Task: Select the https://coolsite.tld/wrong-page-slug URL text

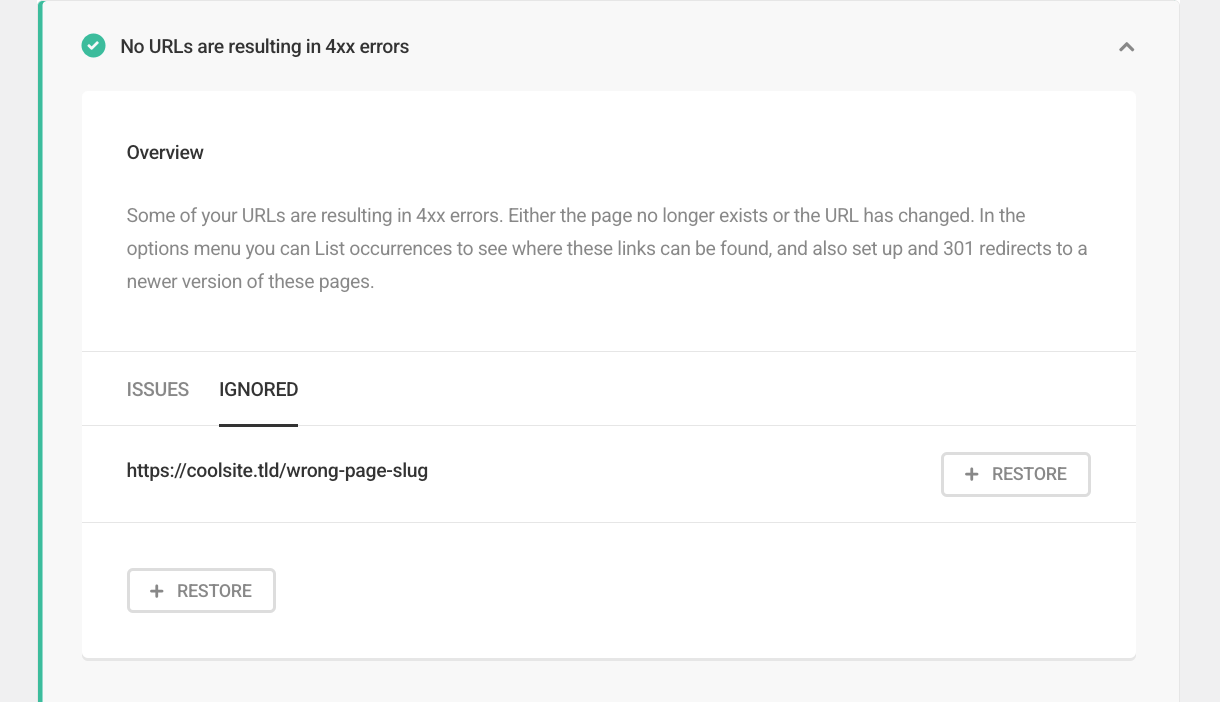Action: click(276, 470)
